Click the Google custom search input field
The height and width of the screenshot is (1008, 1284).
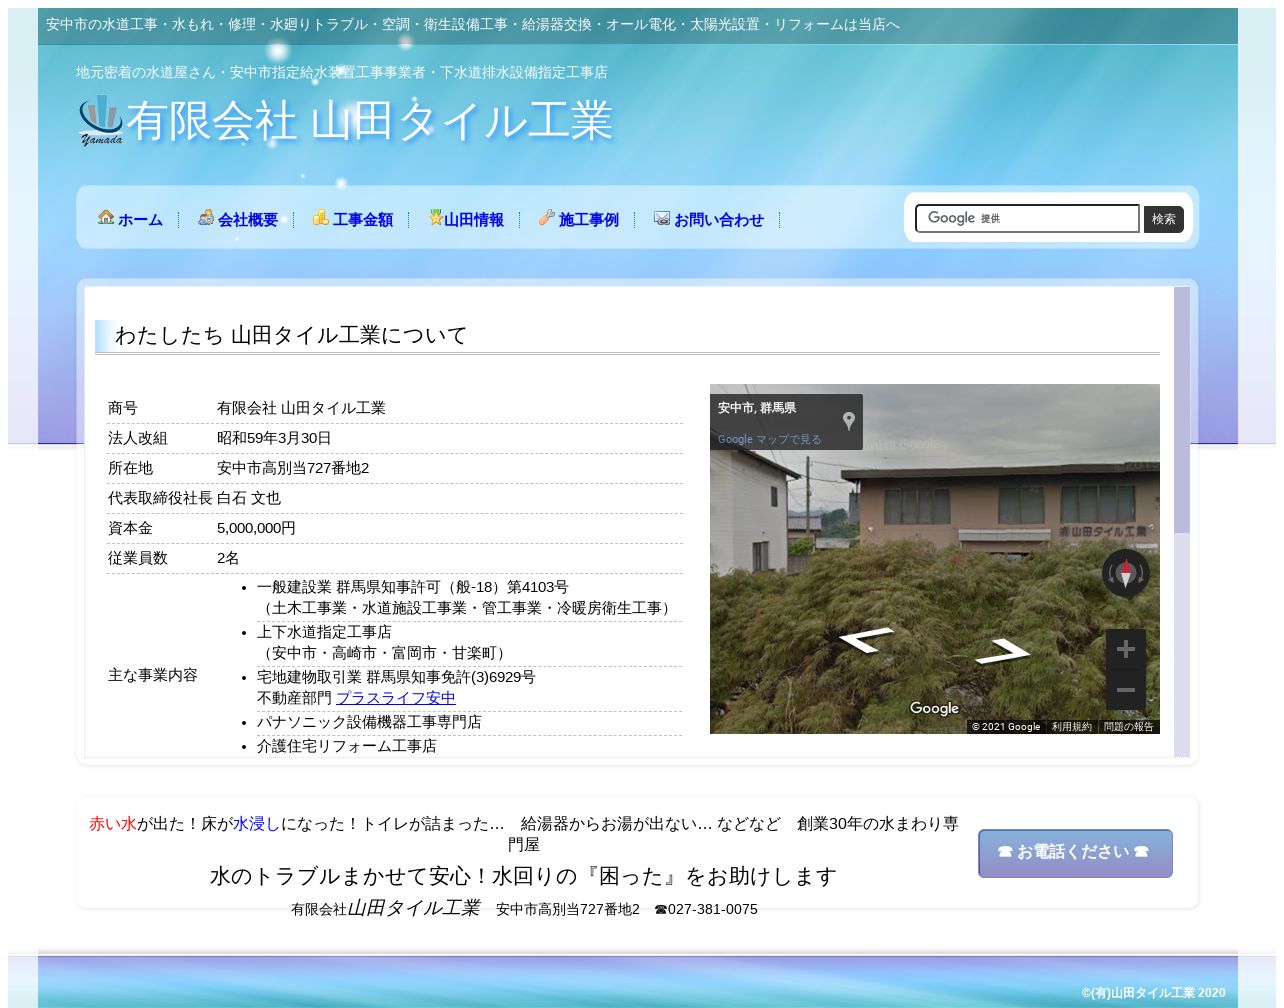(1027, 218)
